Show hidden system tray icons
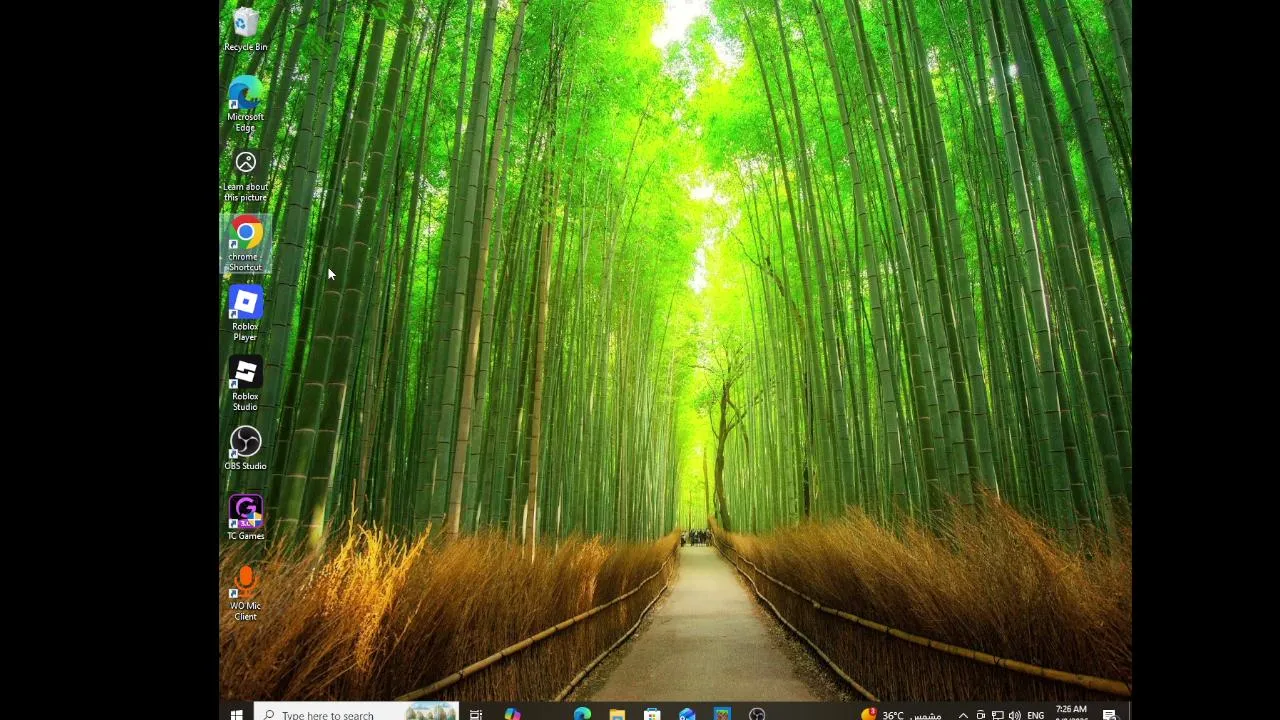 point(963,714)
